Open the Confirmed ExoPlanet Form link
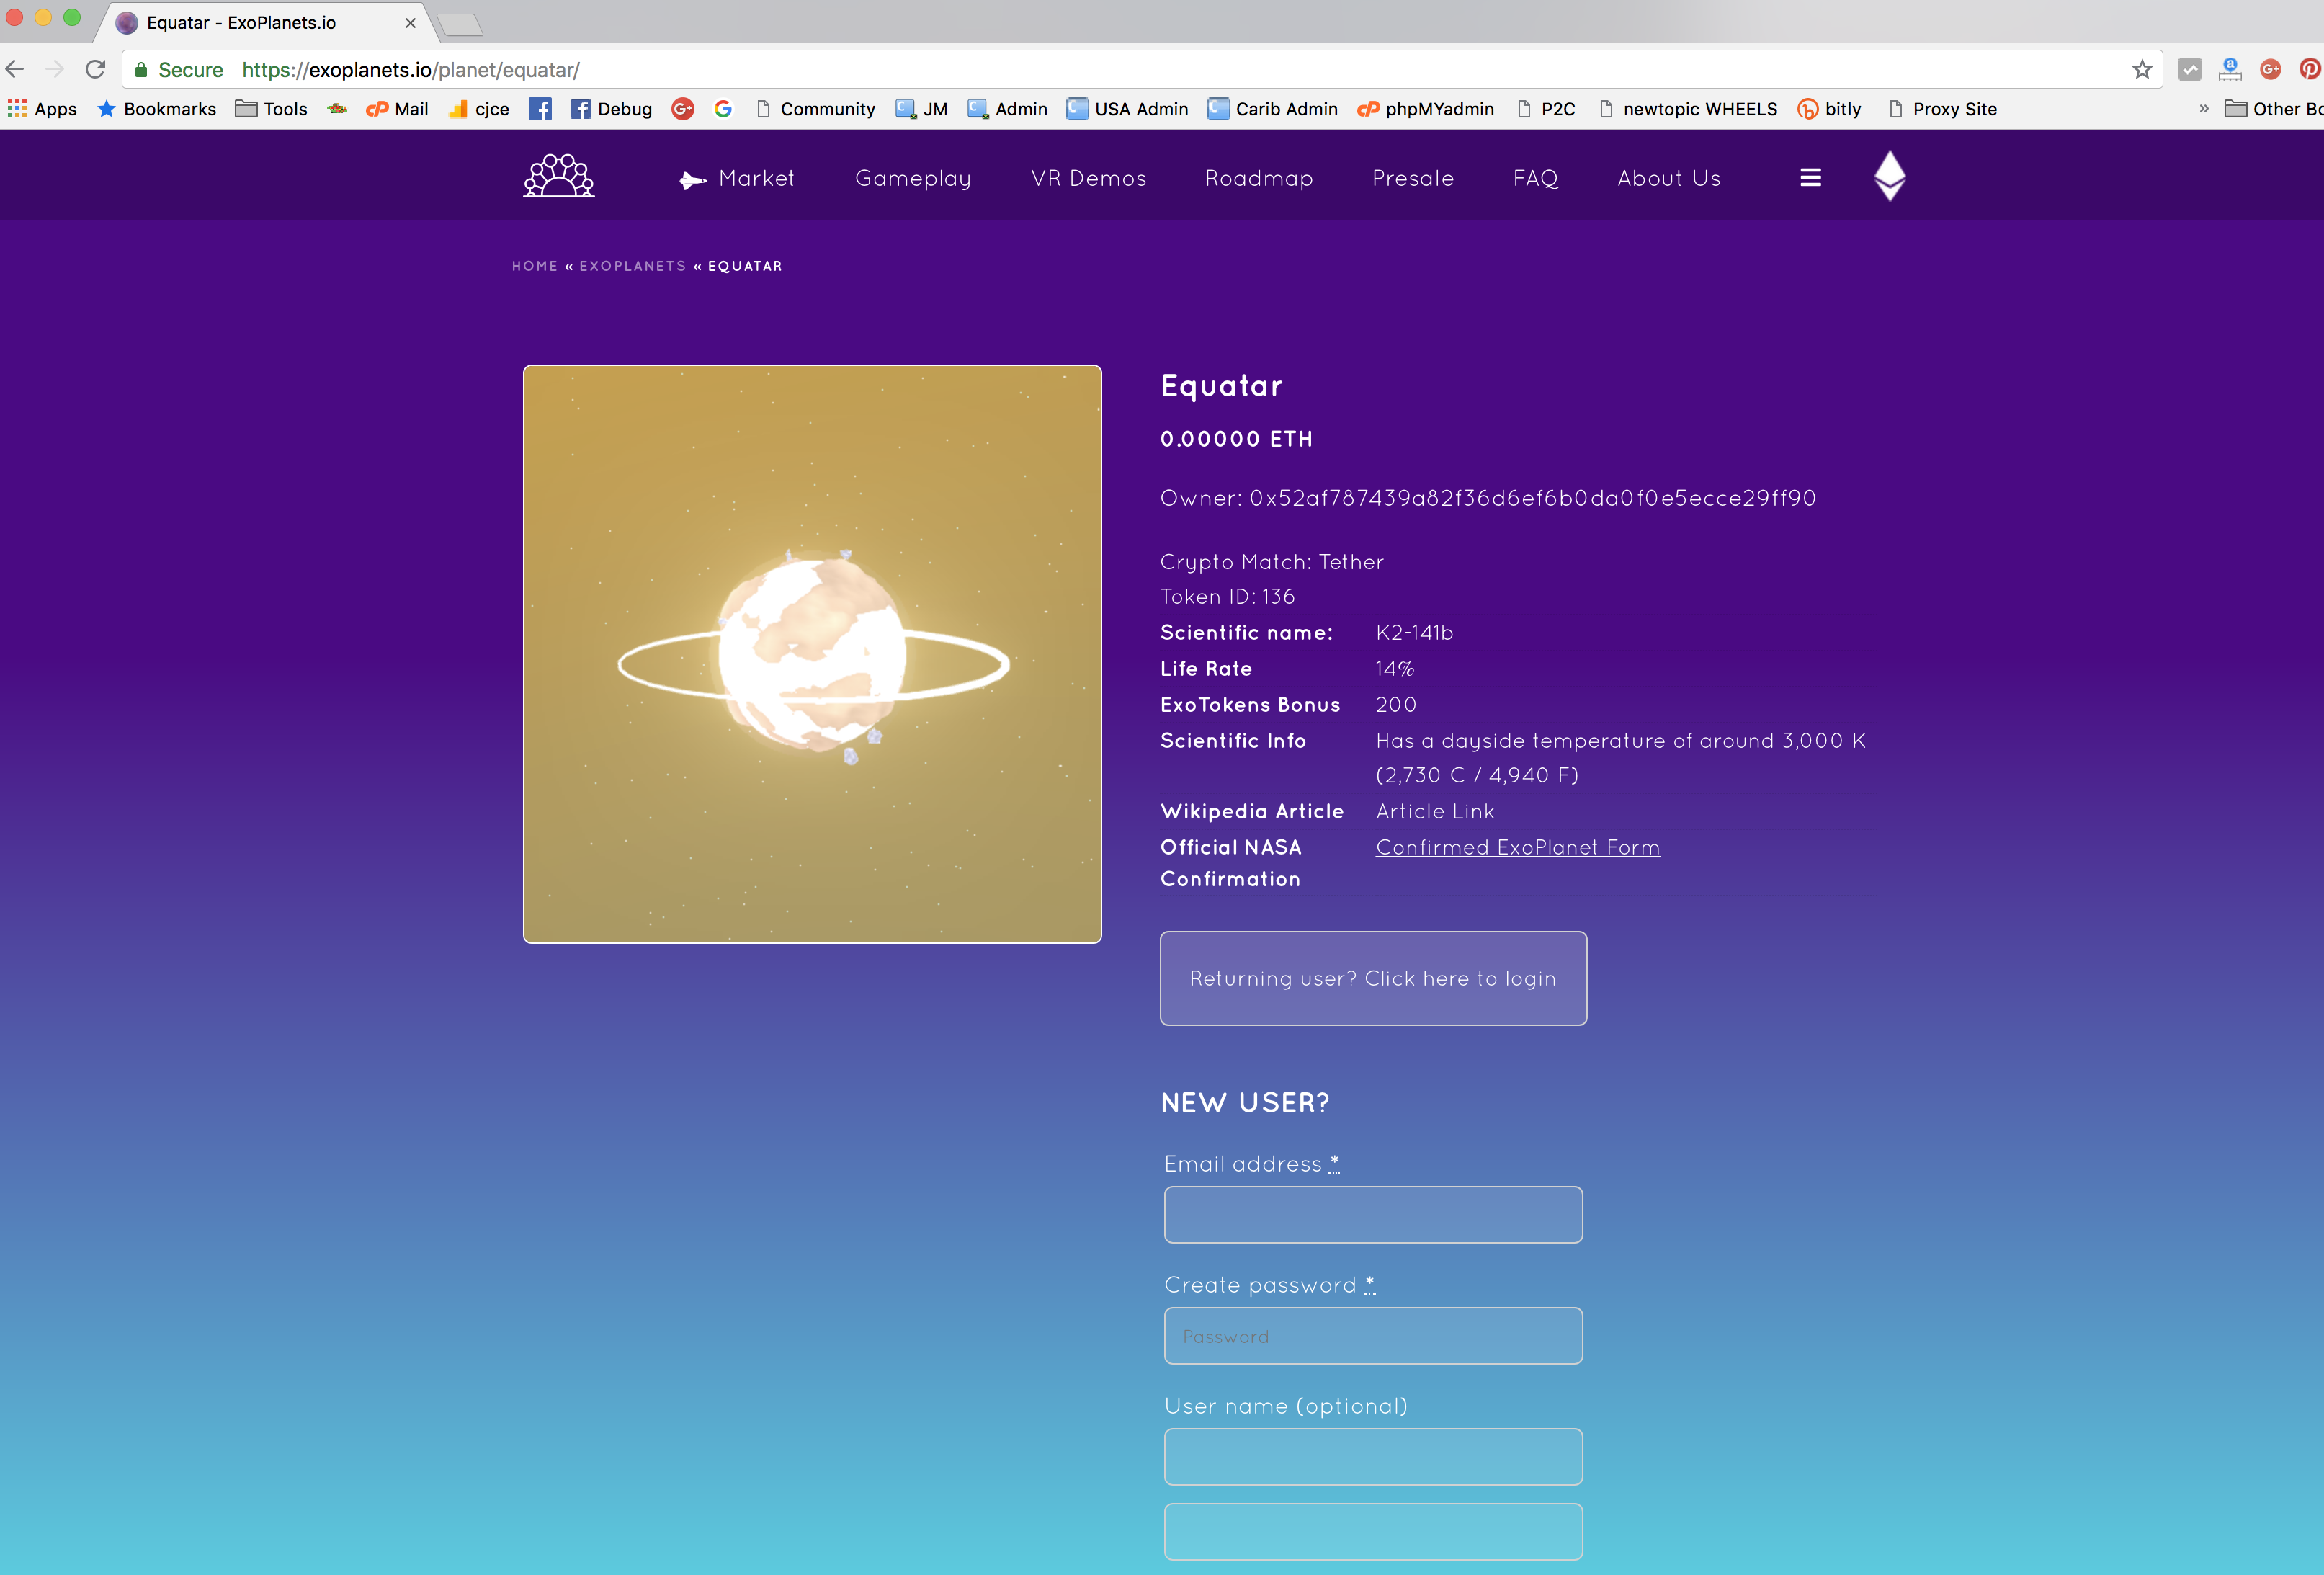Screen dimensions: 2324x1575 point(1517,847)
